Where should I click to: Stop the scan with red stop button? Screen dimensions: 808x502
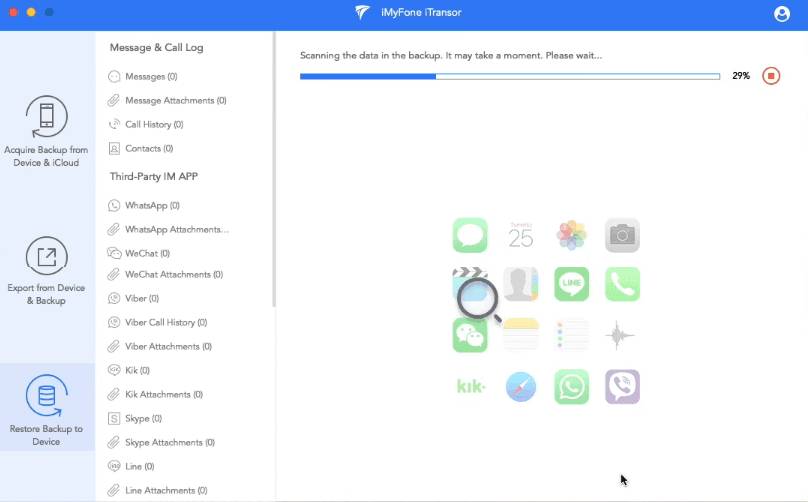pyautogui.click(x=771, y=76)
